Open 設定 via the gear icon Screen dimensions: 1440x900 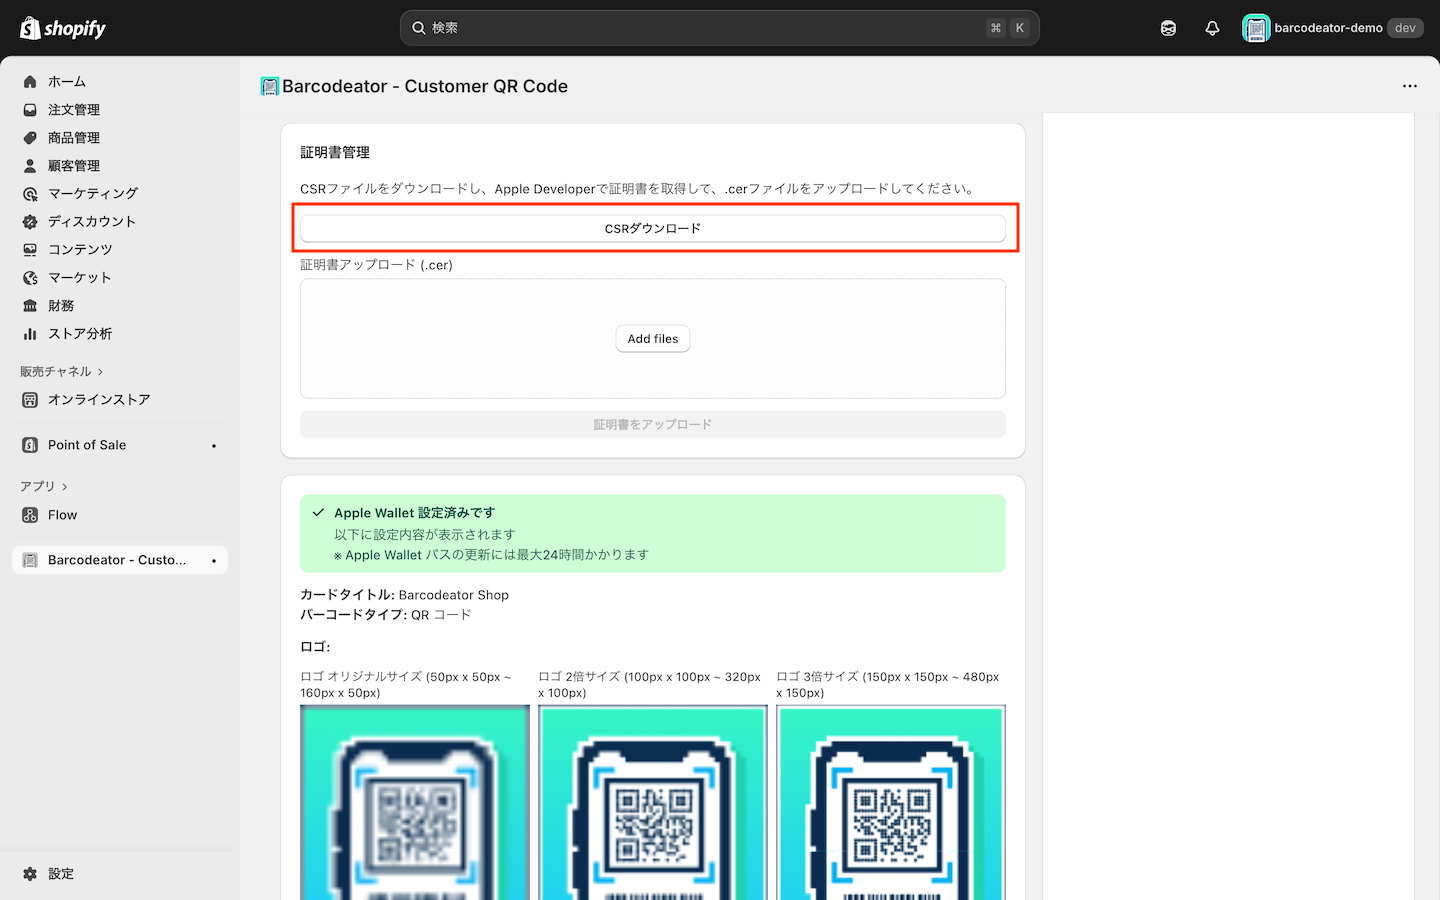29,873
